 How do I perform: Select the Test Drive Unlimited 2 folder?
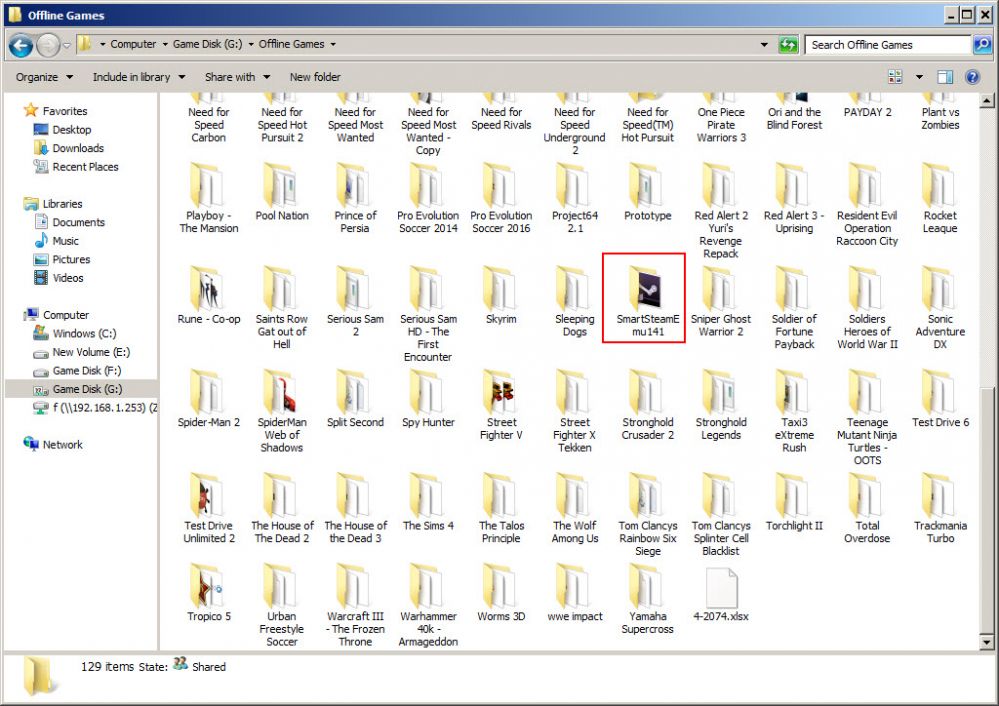(209, 508)
